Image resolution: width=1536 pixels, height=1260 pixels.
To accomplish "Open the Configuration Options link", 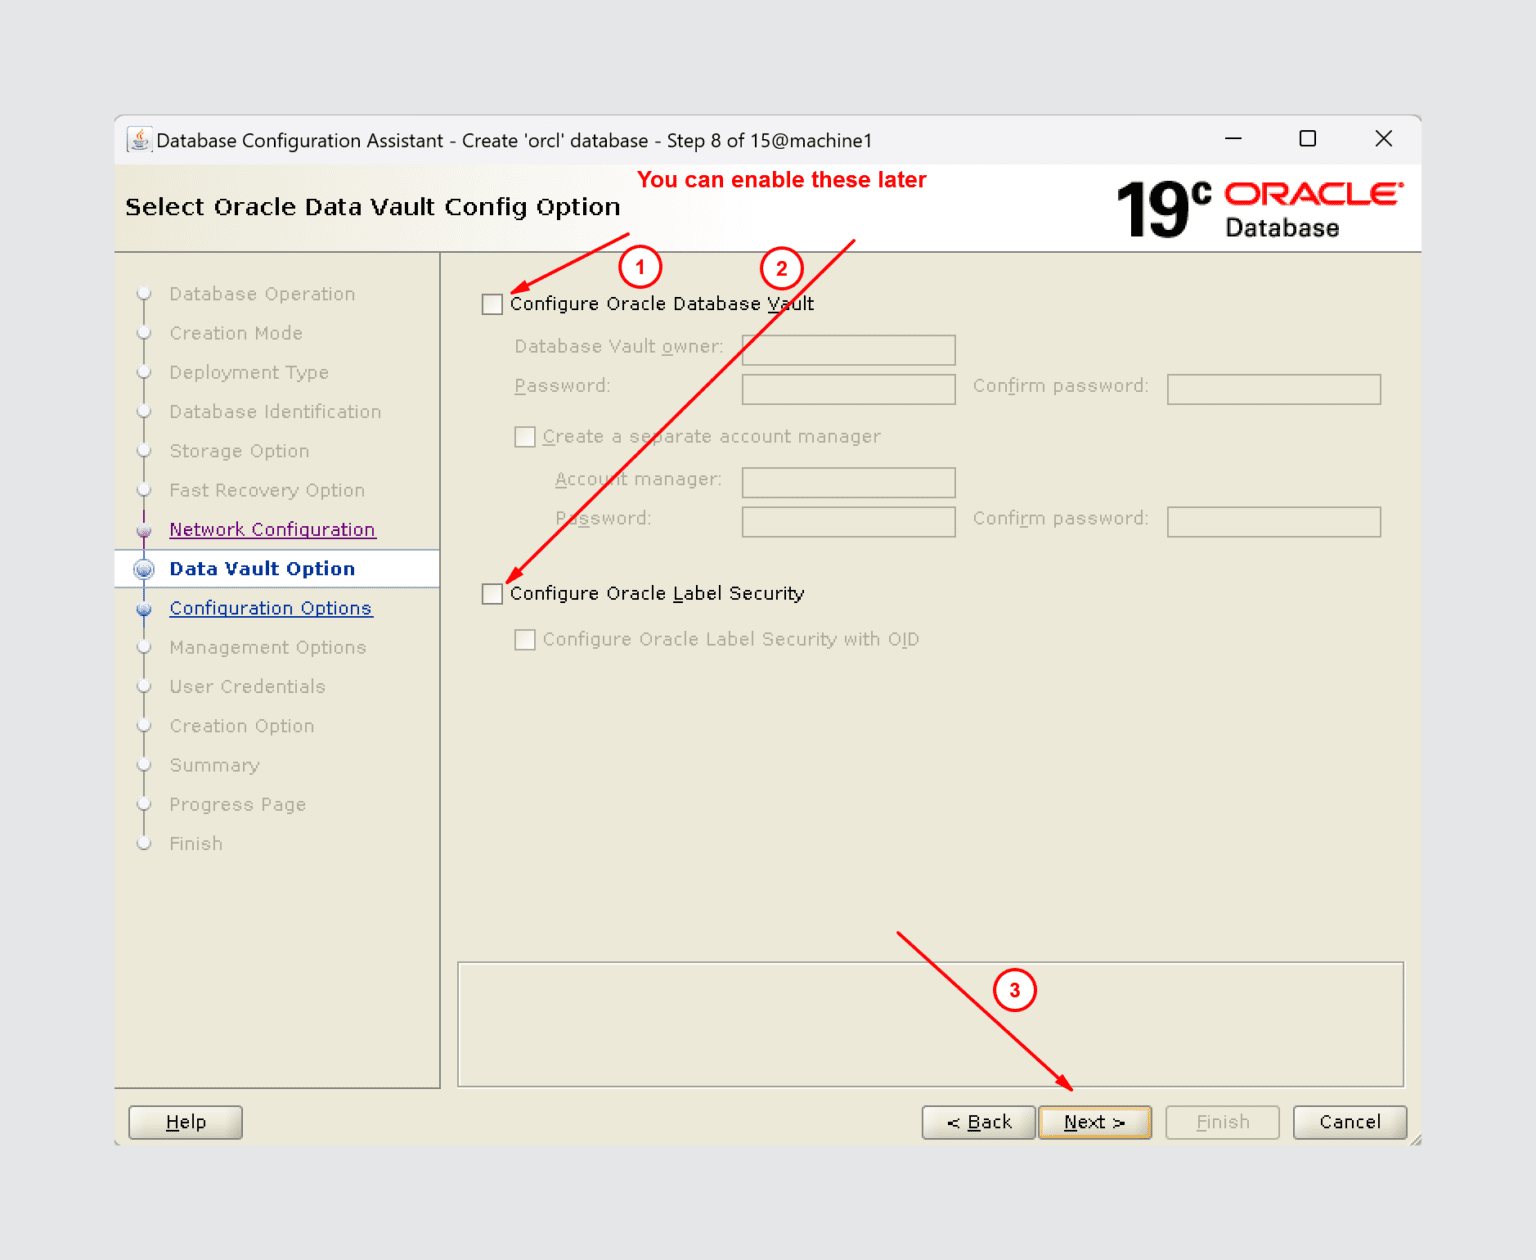I will [x=270, y=608].
